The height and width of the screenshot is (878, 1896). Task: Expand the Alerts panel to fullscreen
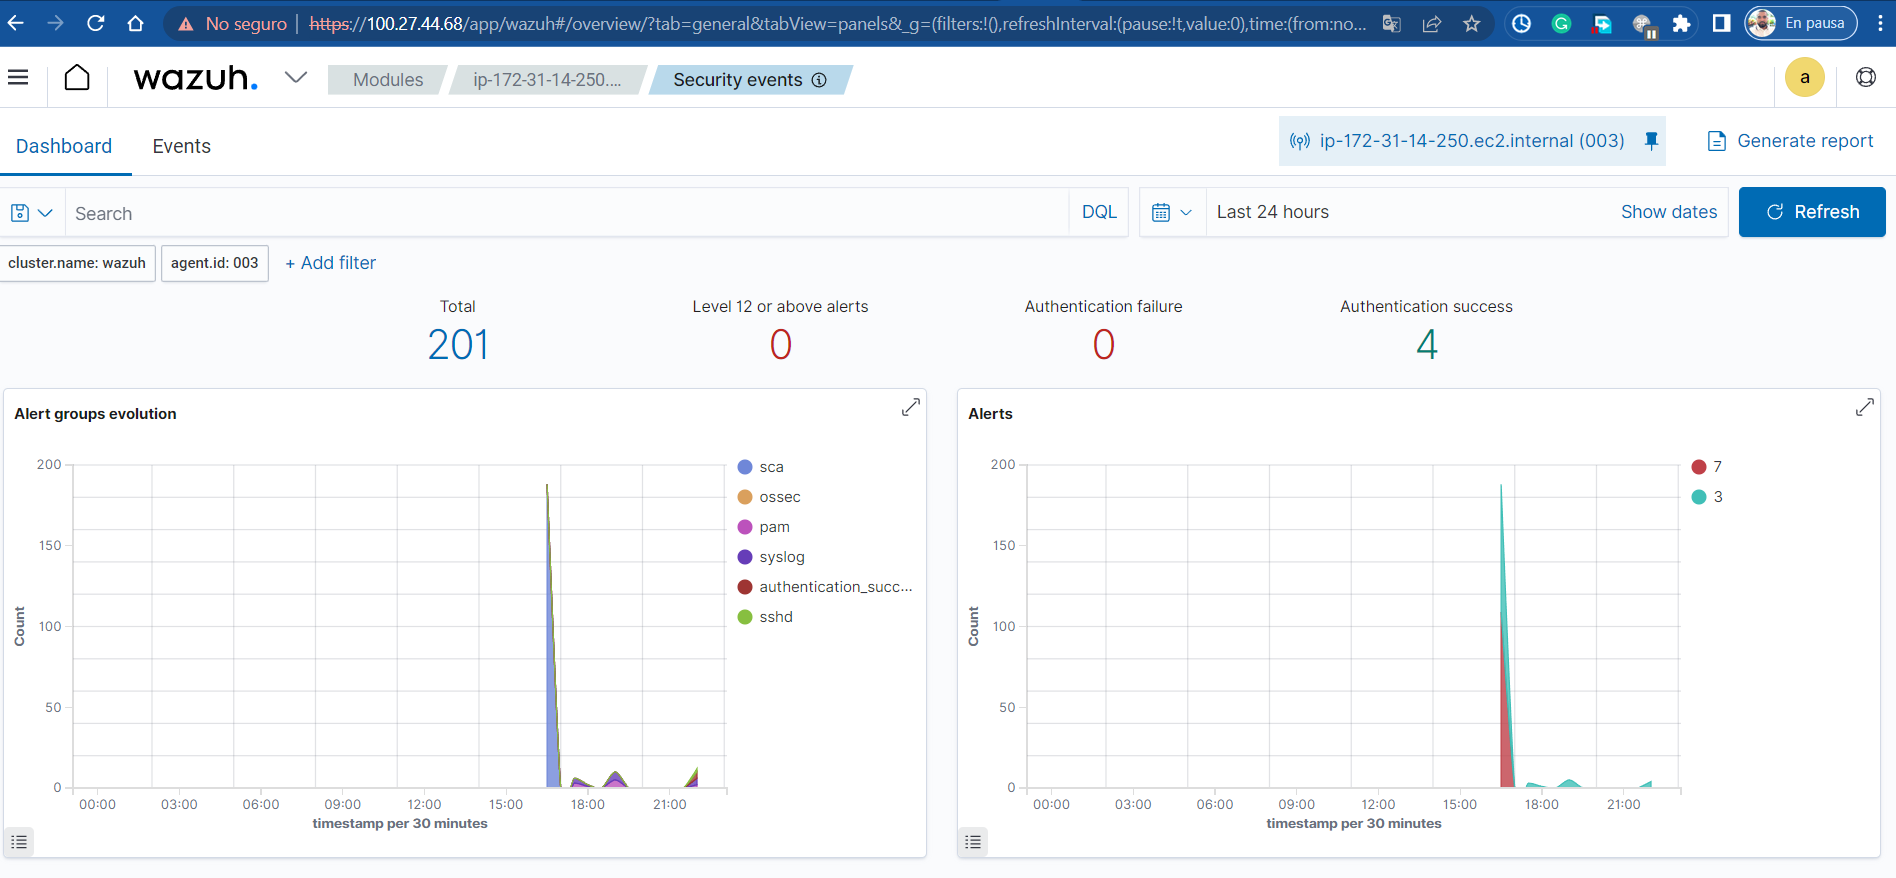pyautogui.click(x=1864, y=407)
